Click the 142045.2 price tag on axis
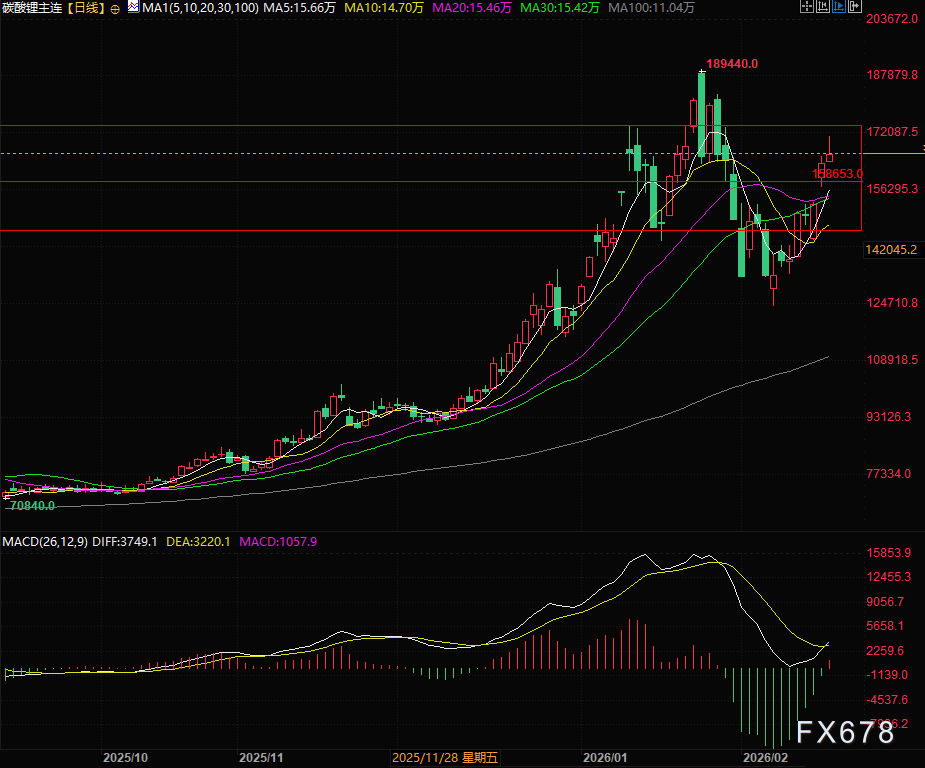Screen dimensions: 925x768 891,250
